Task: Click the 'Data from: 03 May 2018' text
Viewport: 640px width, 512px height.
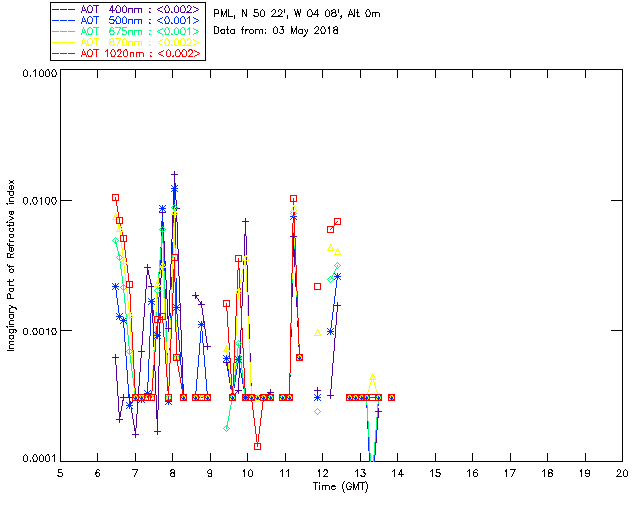Action: click(276, 30)
